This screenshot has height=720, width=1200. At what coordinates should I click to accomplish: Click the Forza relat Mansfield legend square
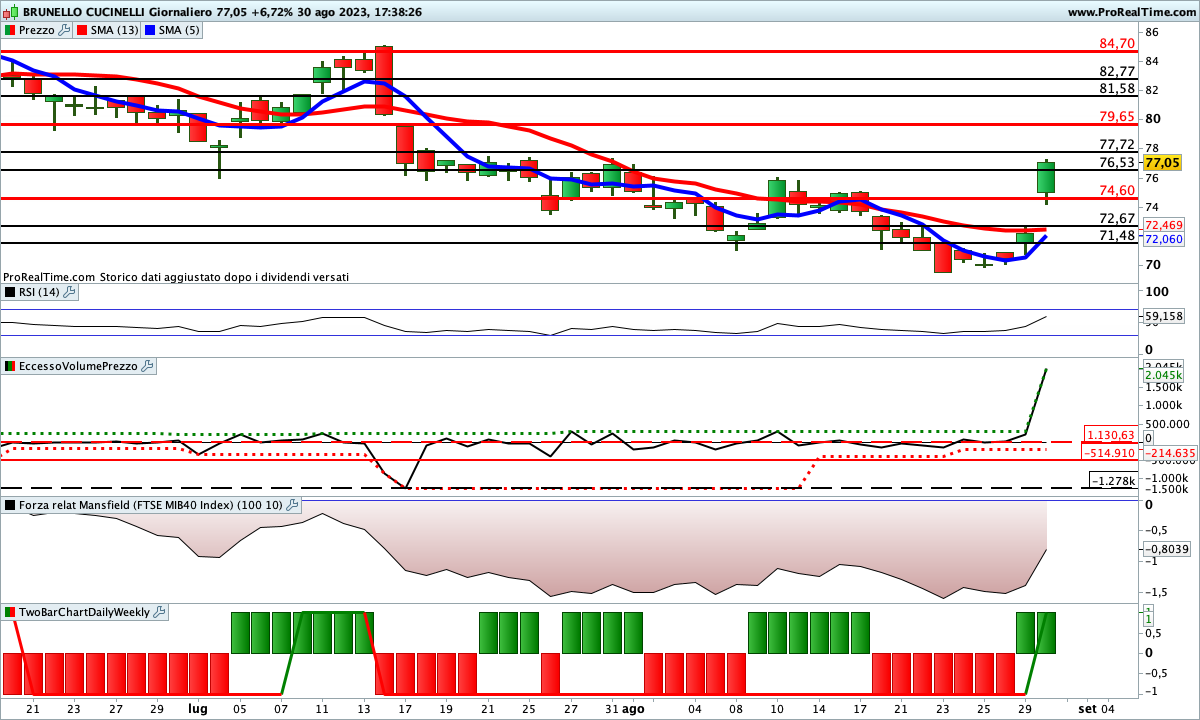(10, 506)
